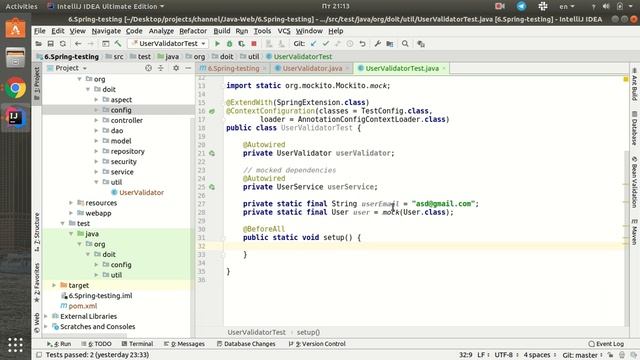Open settings via the wrench icon

tap(378, 44)
